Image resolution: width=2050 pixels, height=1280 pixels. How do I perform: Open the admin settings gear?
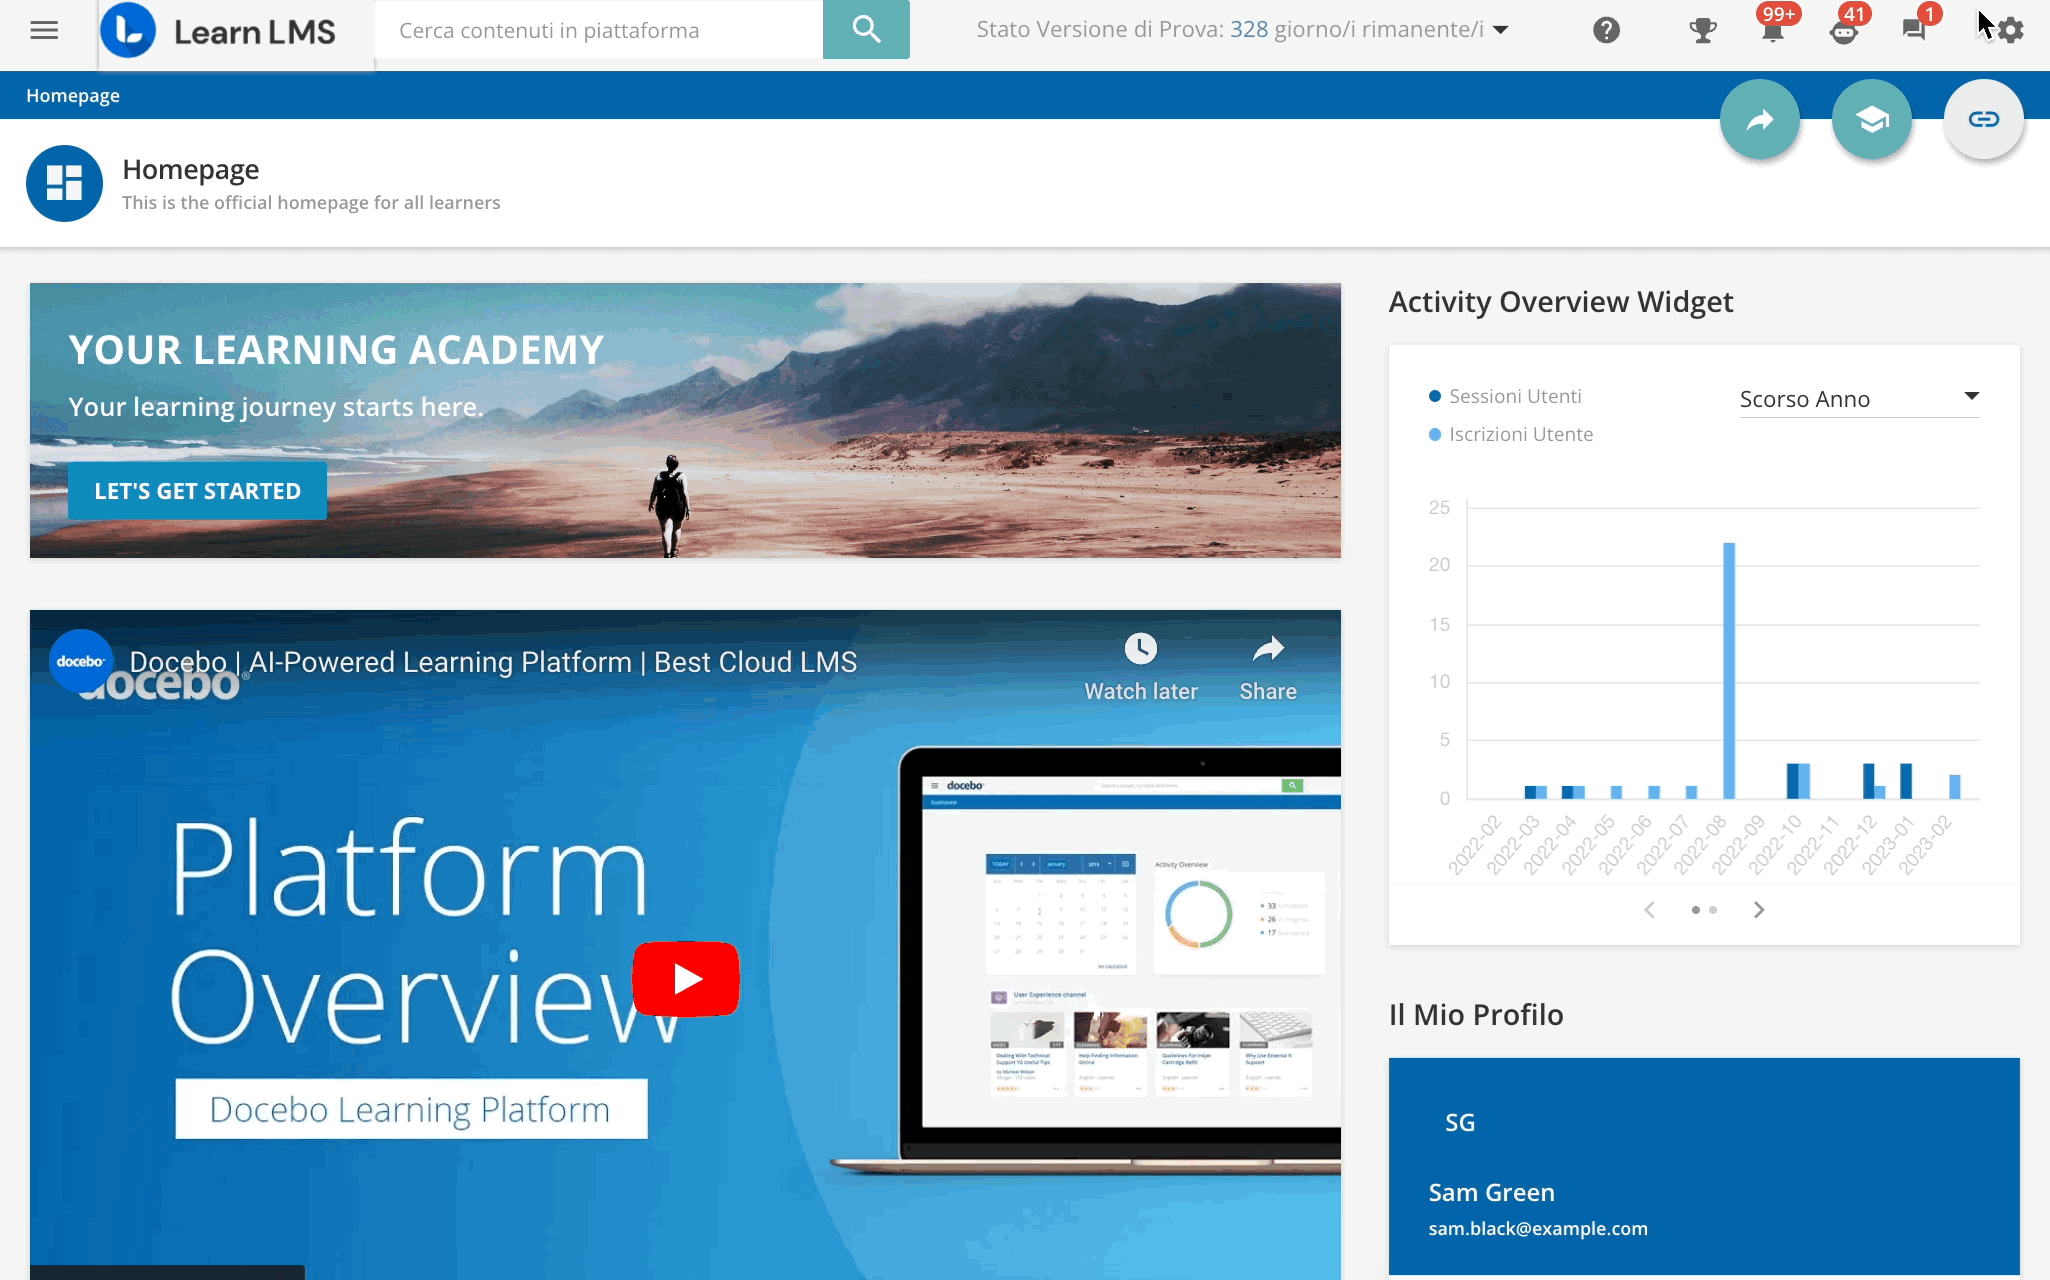2010,30
